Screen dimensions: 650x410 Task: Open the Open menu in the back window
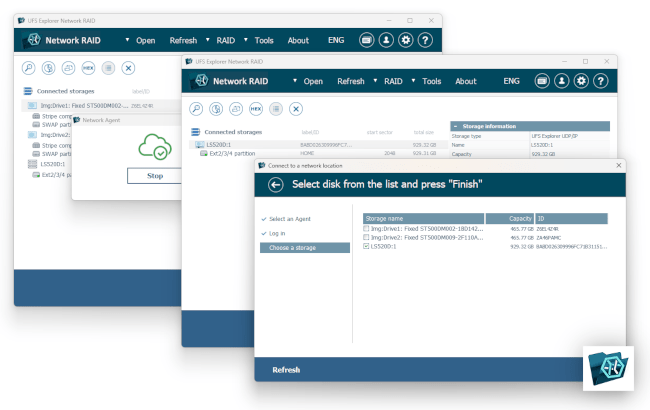[x=146, y=41]
